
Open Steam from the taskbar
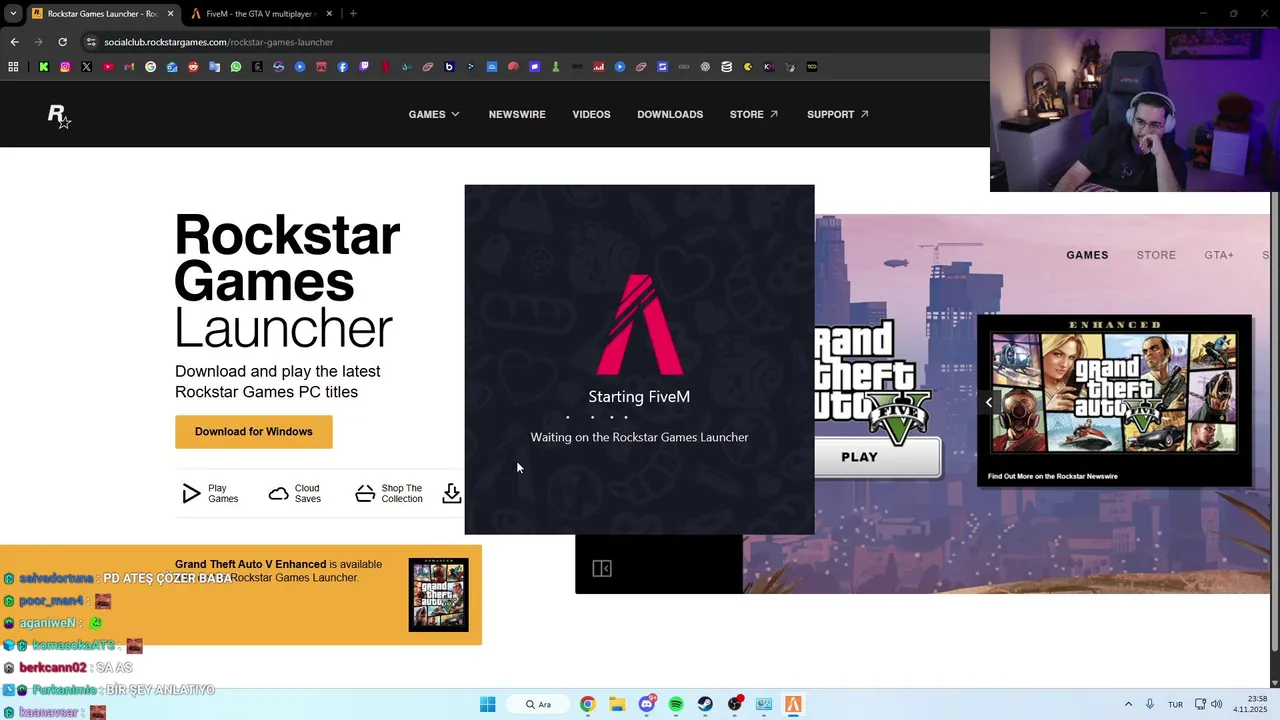pos(705,704)
